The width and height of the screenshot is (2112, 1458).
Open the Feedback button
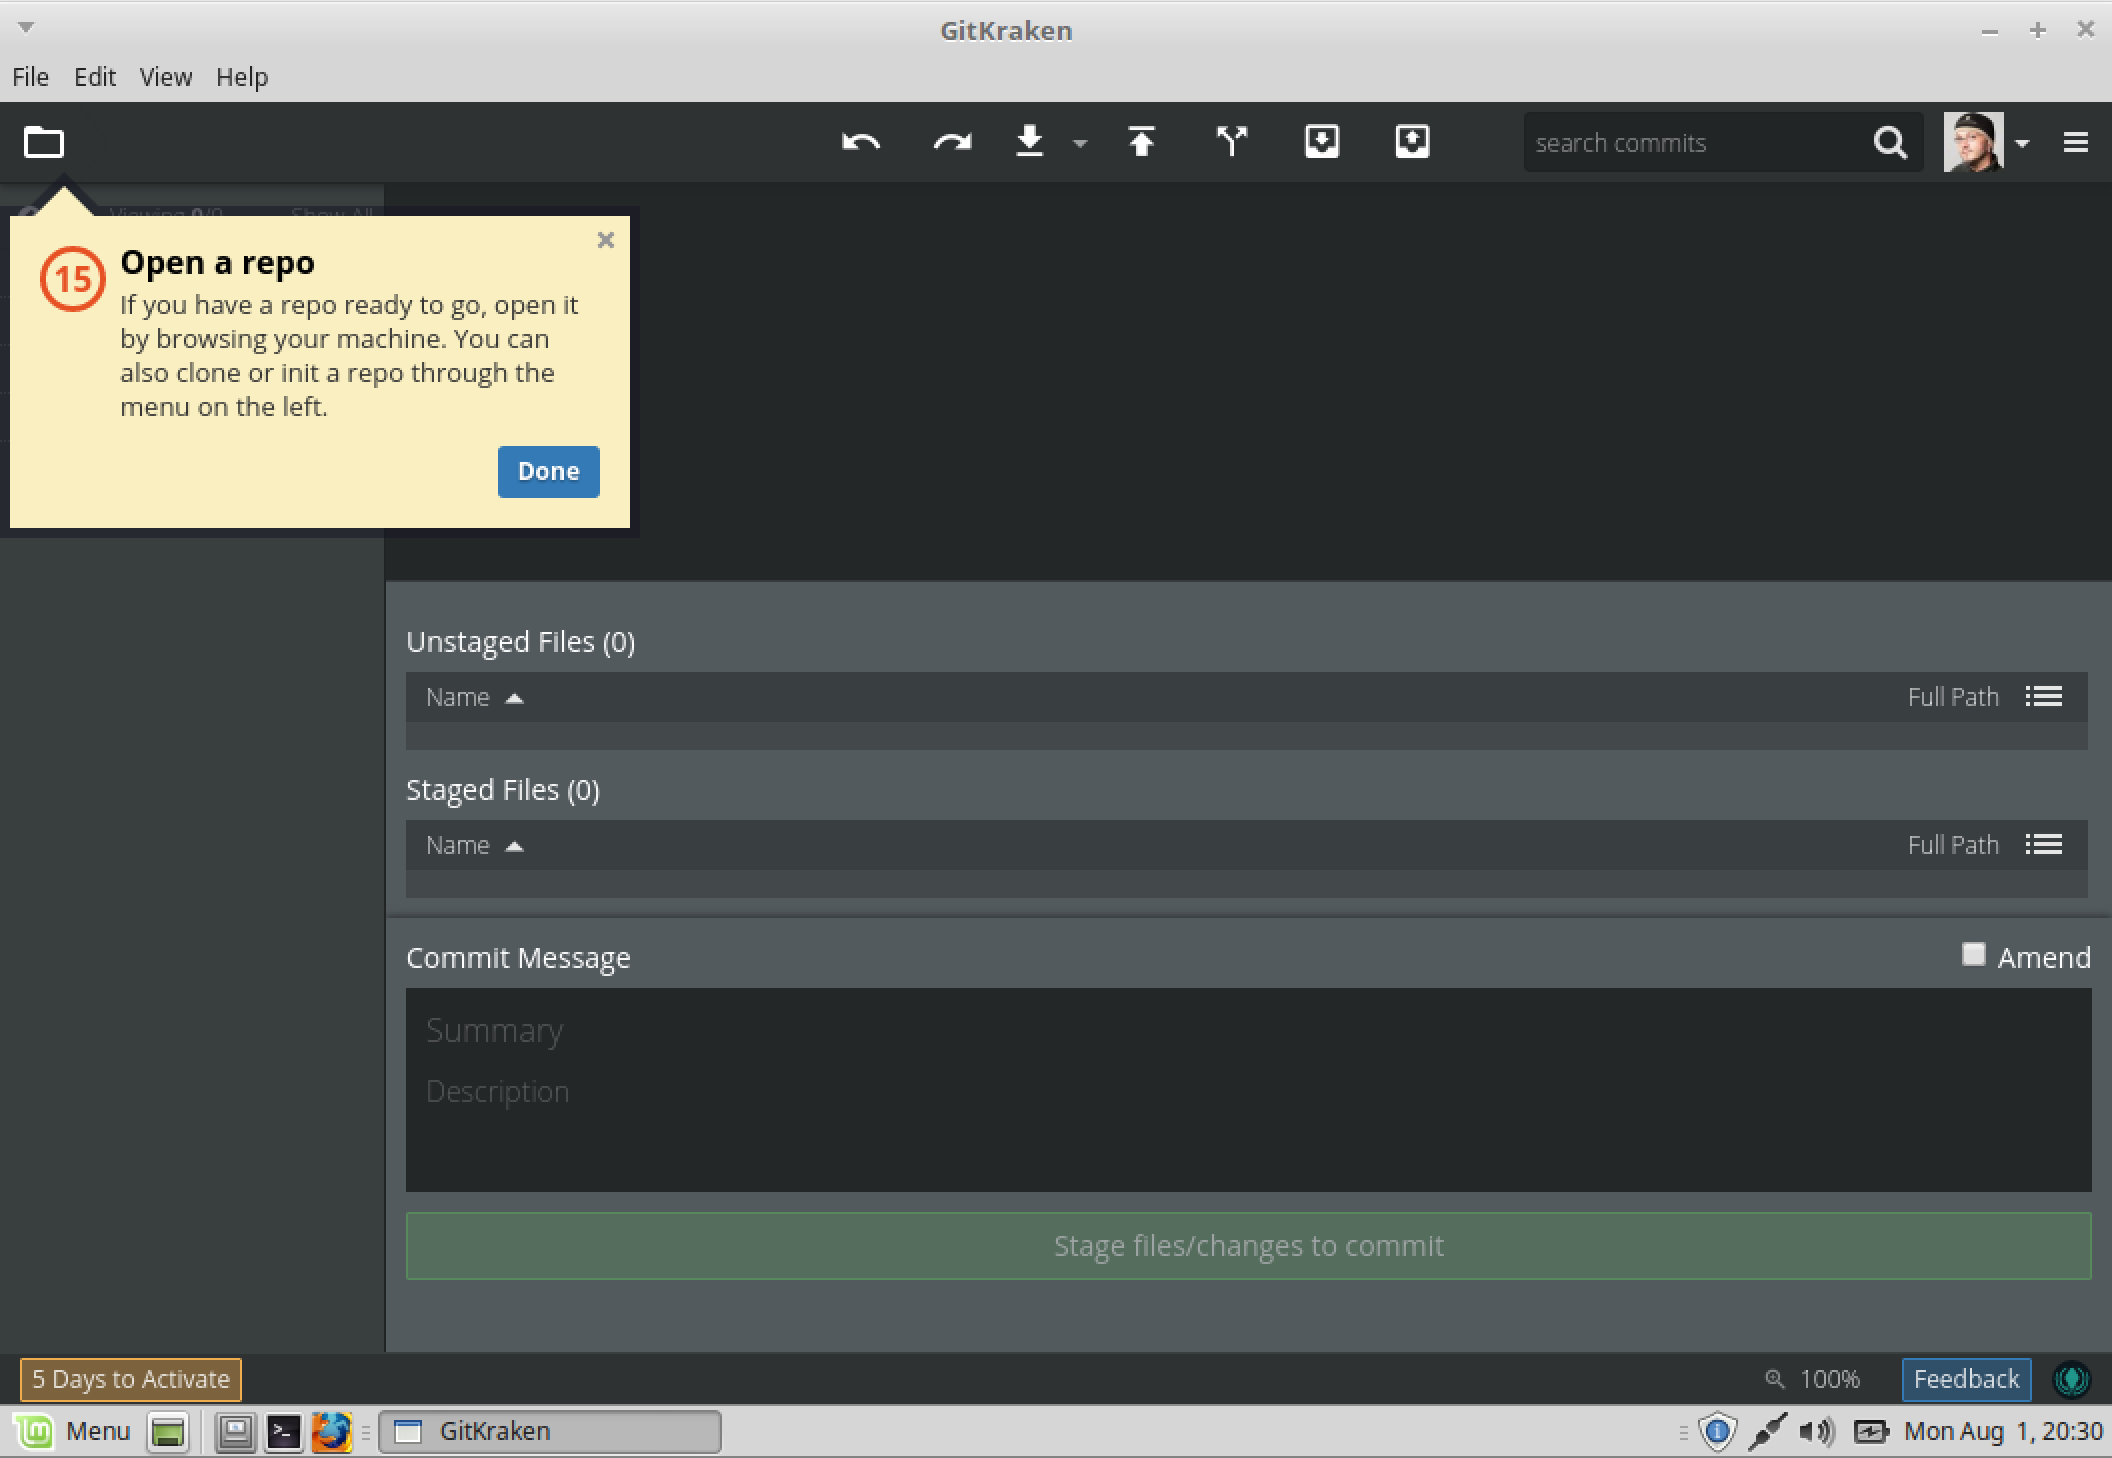[1966, 1379]
